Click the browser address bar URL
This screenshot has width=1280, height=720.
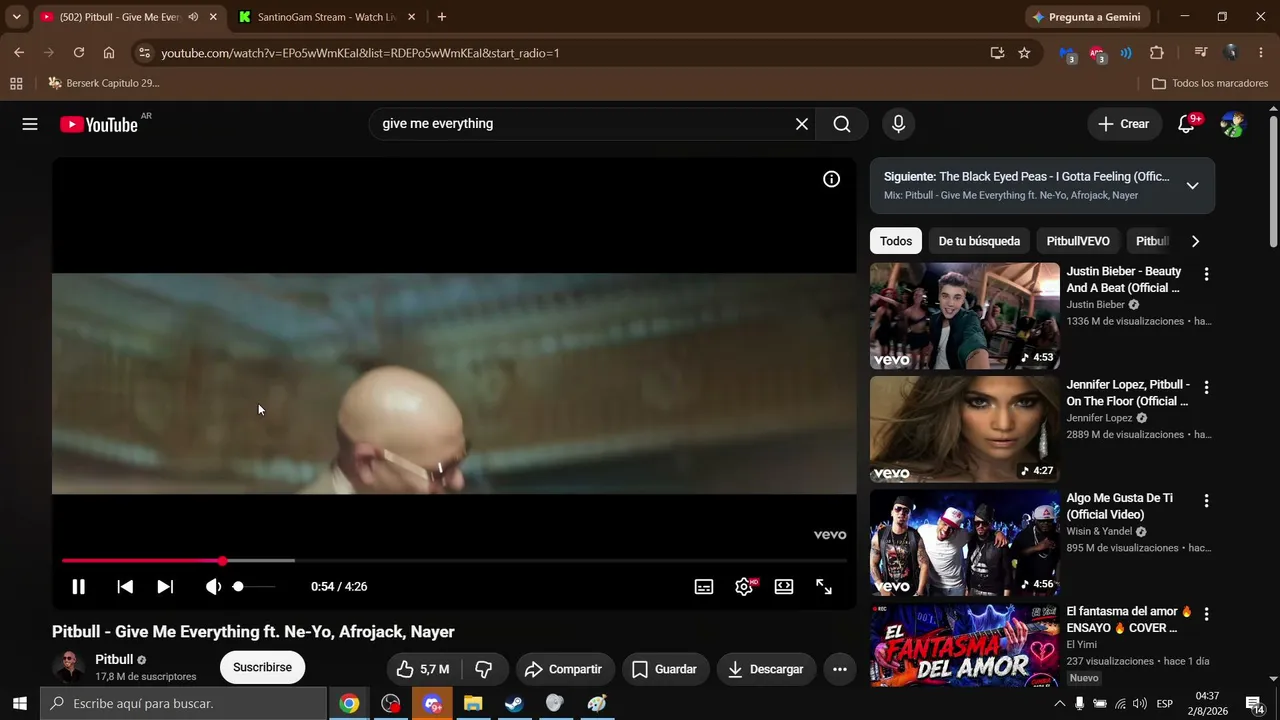tap(360, 53)
